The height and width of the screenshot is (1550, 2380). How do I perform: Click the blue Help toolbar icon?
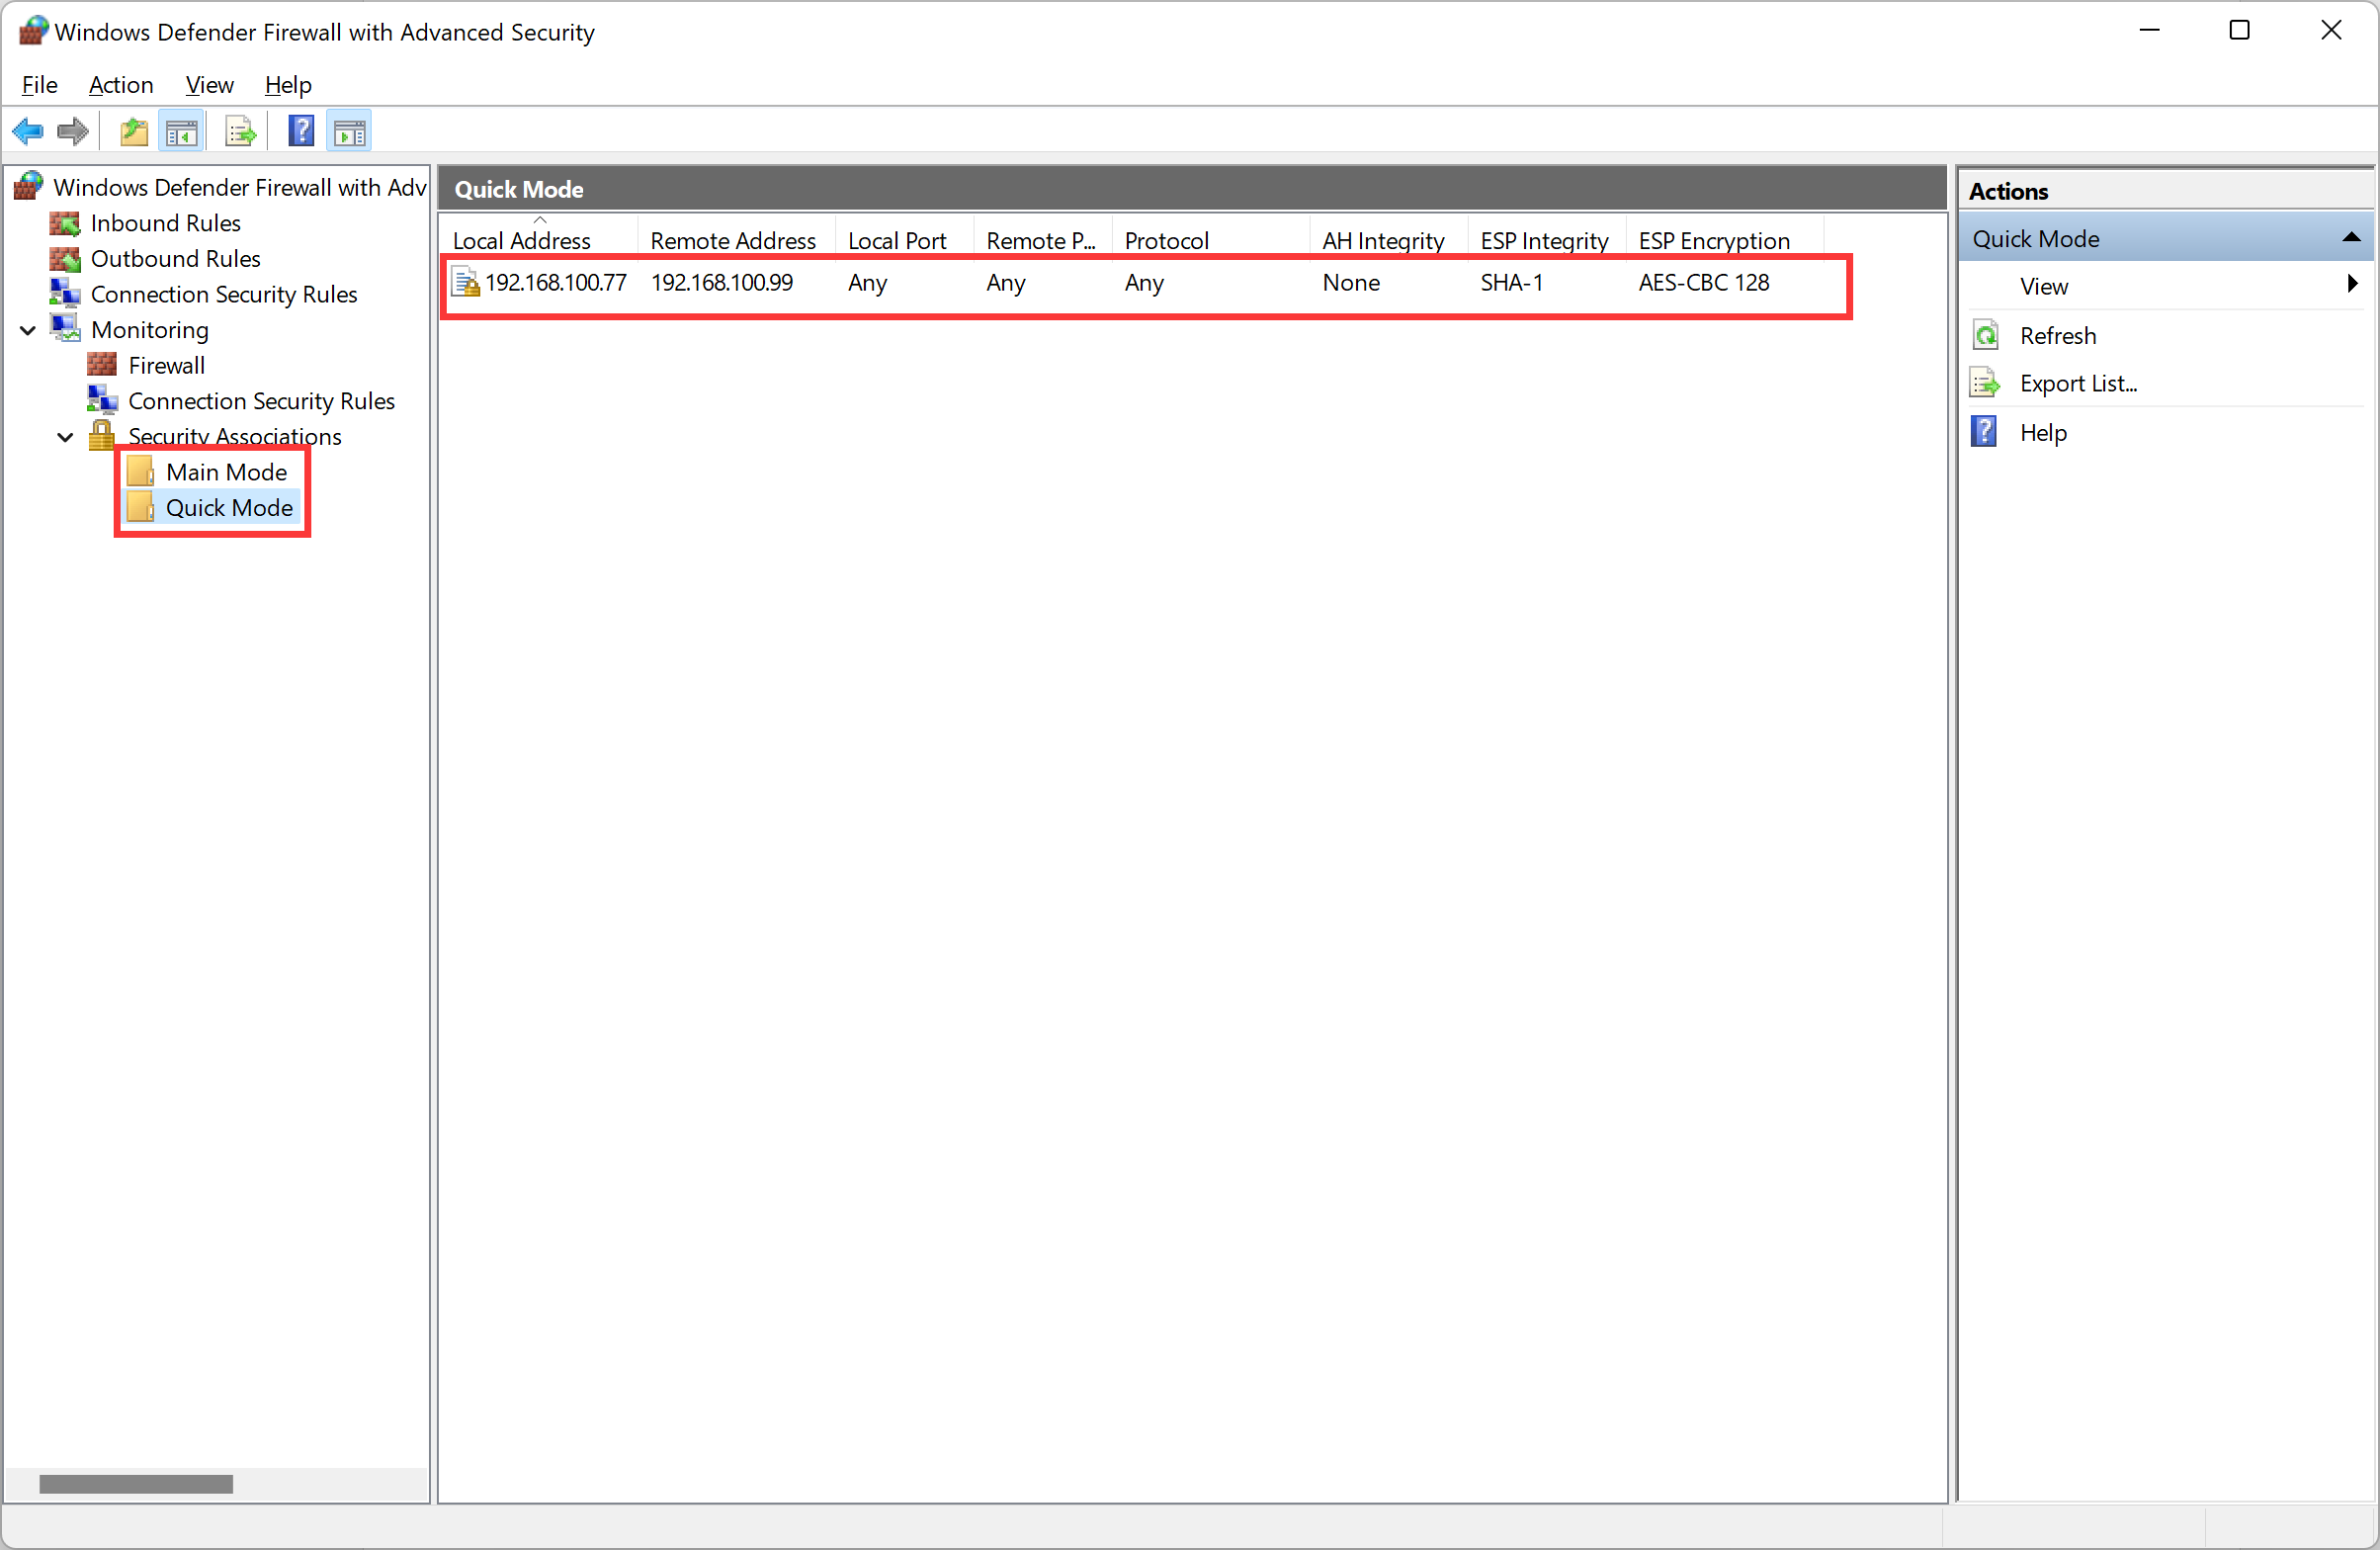tap(301, 131)
